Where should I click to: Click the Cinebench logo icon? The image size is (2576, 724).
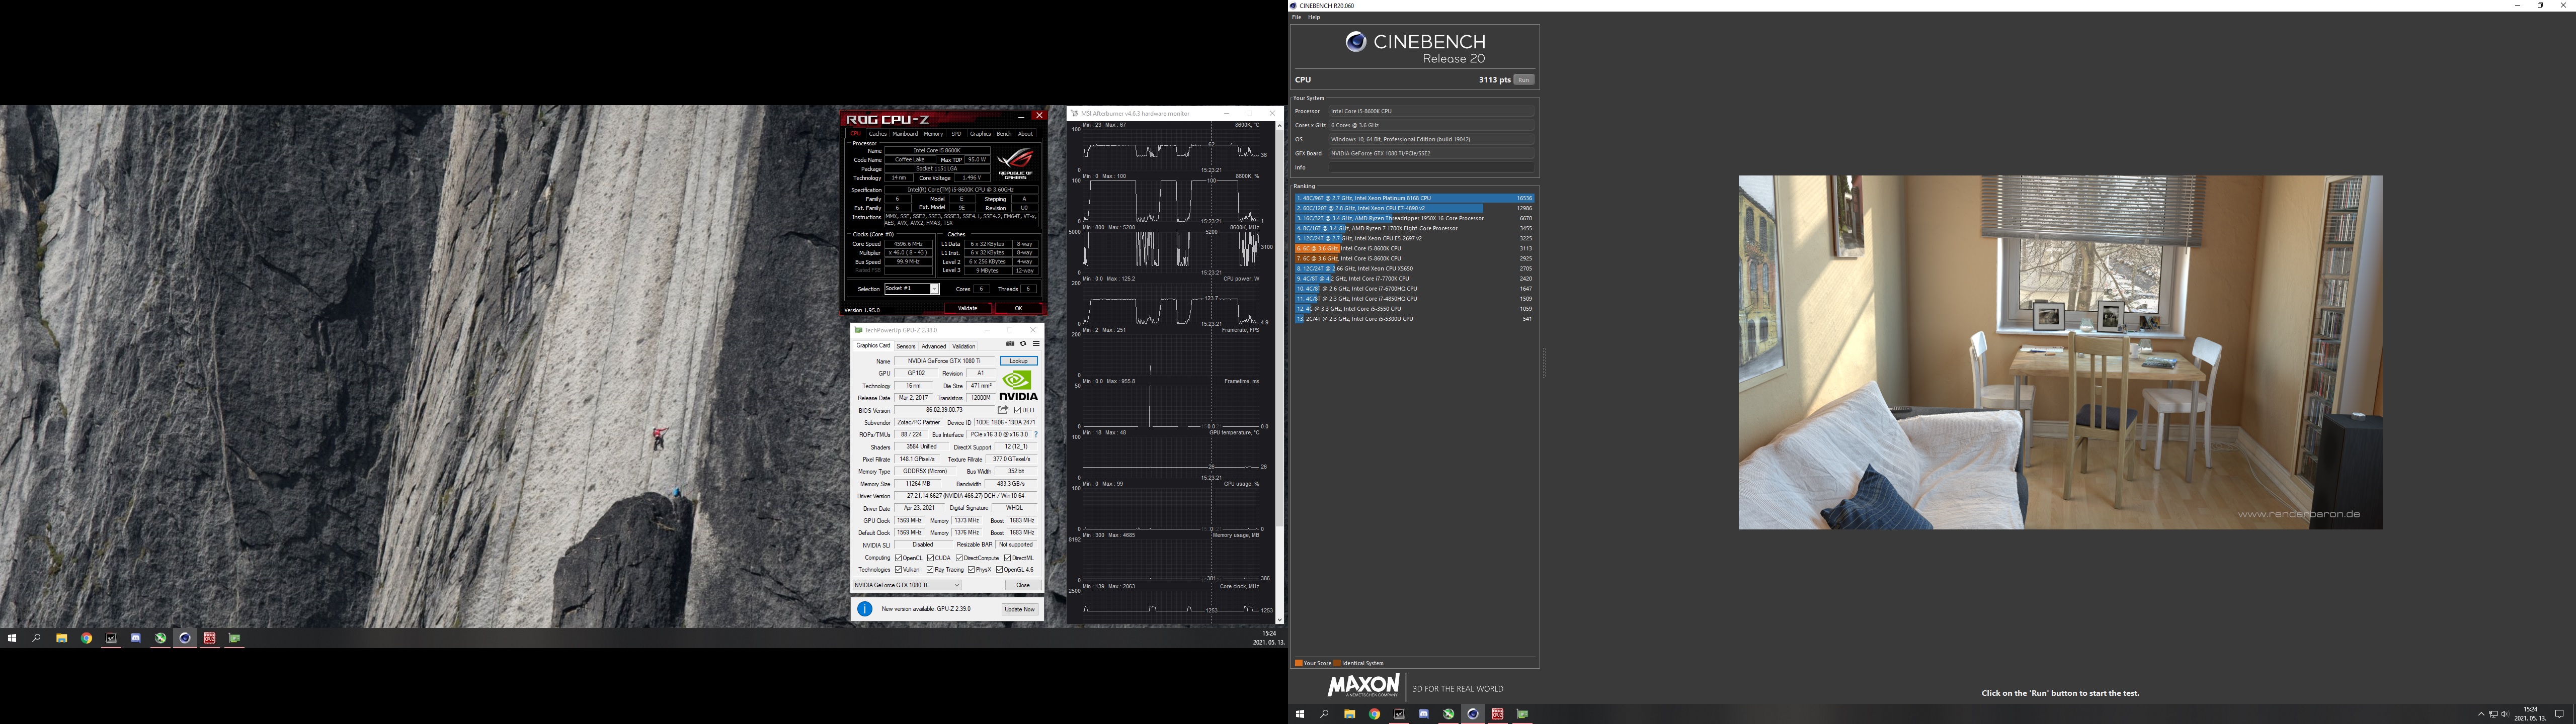pos(1355,41)
